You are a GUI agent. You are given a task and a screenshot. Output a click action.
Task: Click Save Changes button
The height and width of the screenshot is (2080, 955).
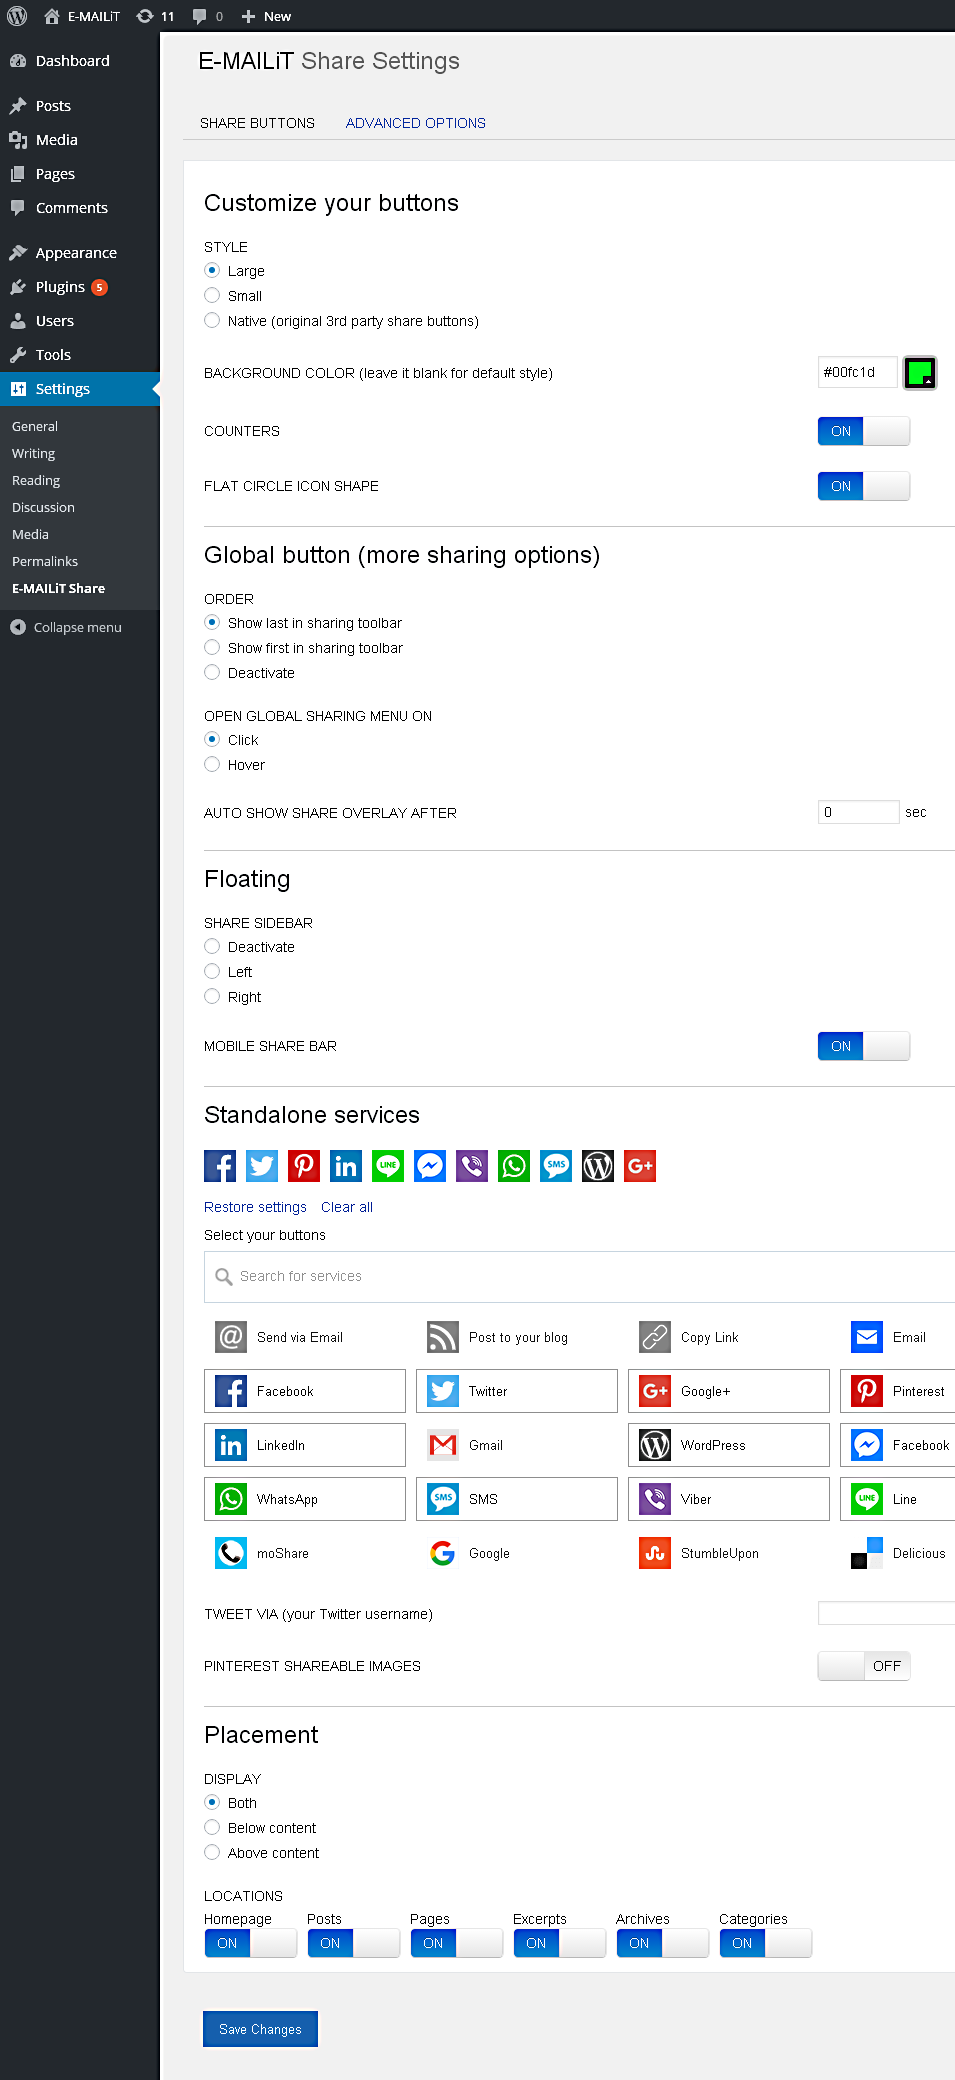pos(260,2029)
